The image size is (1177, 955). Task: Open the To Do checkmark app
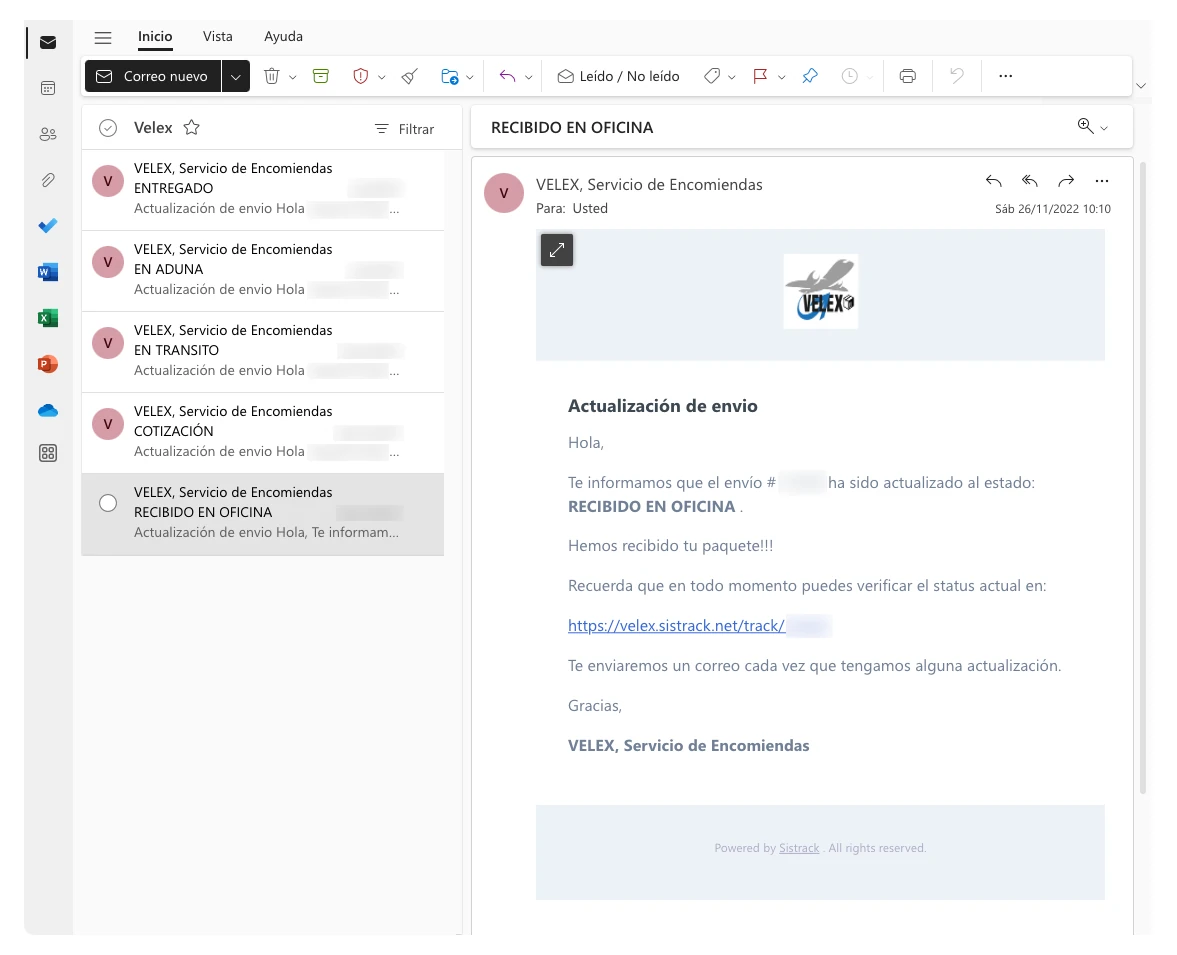tap(48, 226)
